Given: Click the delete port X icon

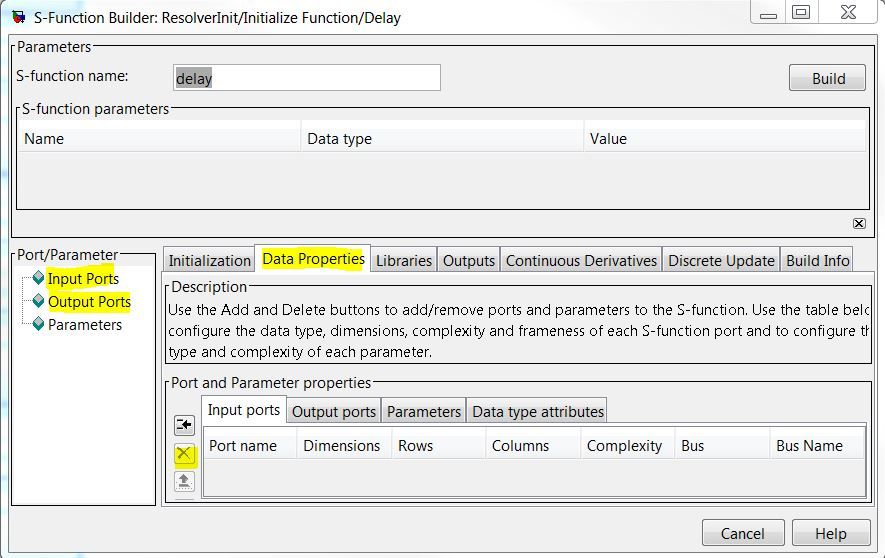Looking at the screenshot, I should [184, 454].
